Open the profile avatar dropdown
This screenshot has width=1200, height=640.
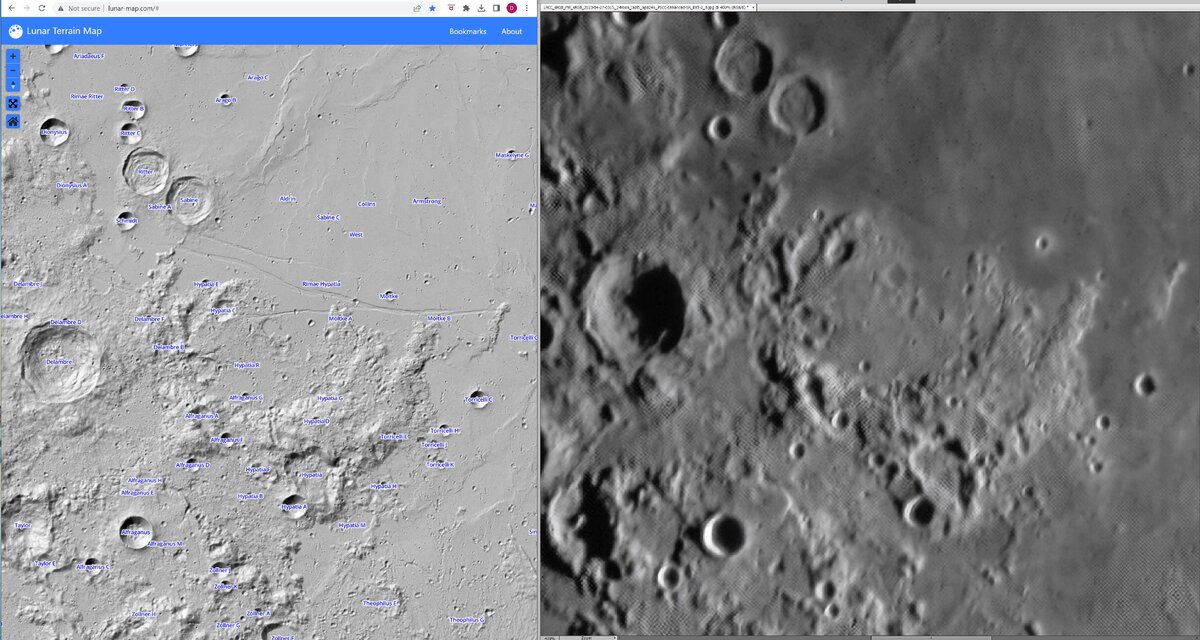(x=511, y=8)
